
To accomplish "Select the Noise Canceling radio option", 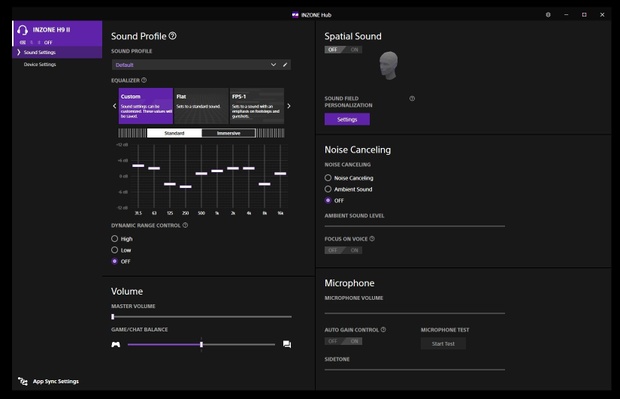I will 328,178.
